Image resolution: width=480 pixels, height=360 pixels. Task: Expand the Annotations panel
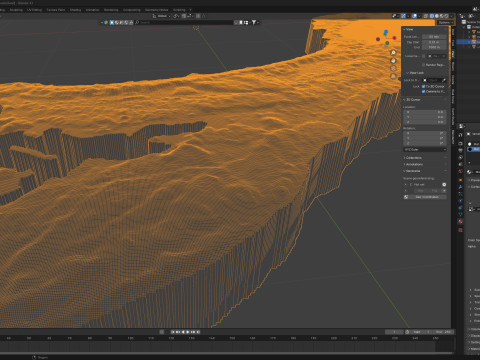tap(425, 164)
